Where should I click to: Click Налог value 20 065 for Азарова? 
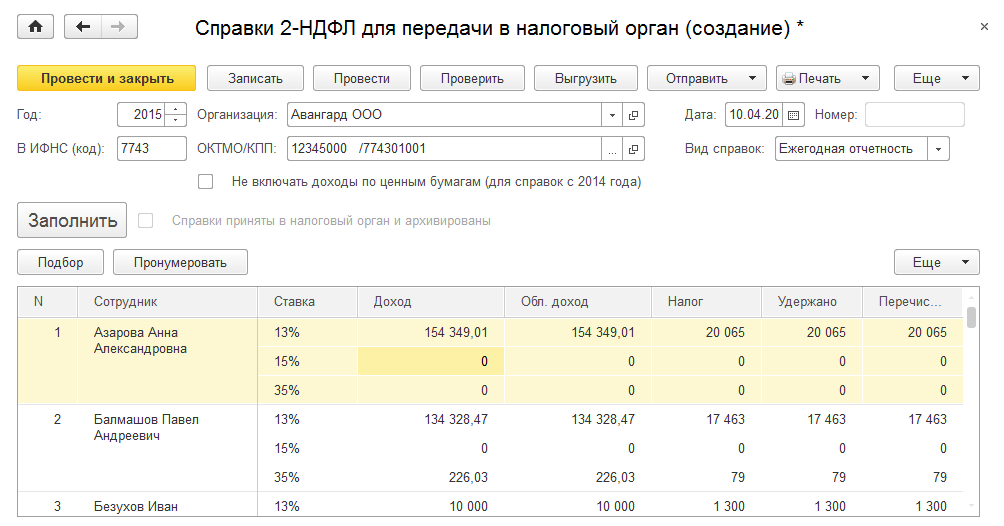(706, 333)
